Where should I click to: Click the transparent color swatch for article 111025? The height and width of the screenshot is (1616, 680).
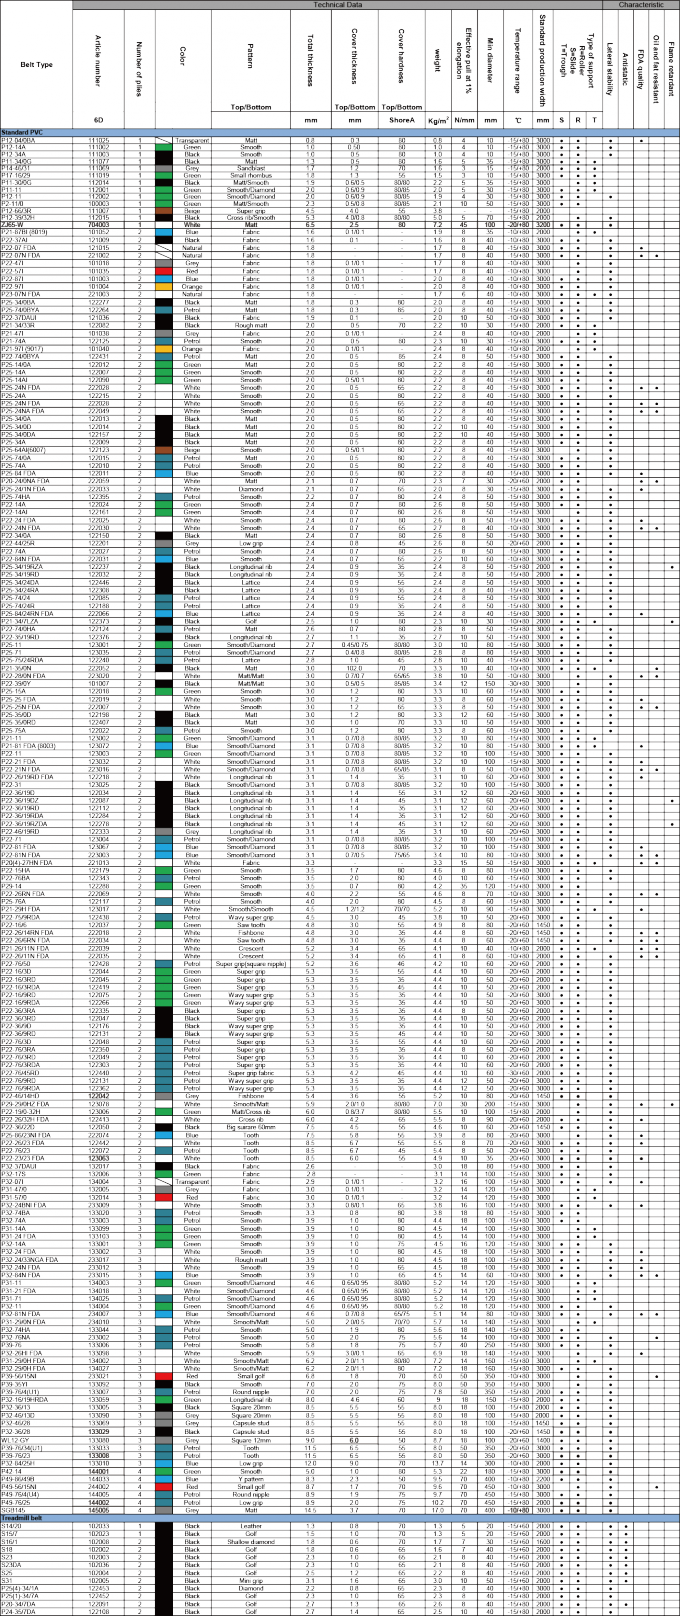(167, 140)
